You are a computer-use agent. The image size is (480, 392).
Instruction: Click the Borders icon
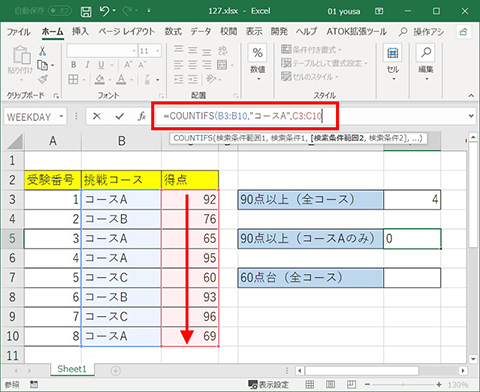(73, 79)
